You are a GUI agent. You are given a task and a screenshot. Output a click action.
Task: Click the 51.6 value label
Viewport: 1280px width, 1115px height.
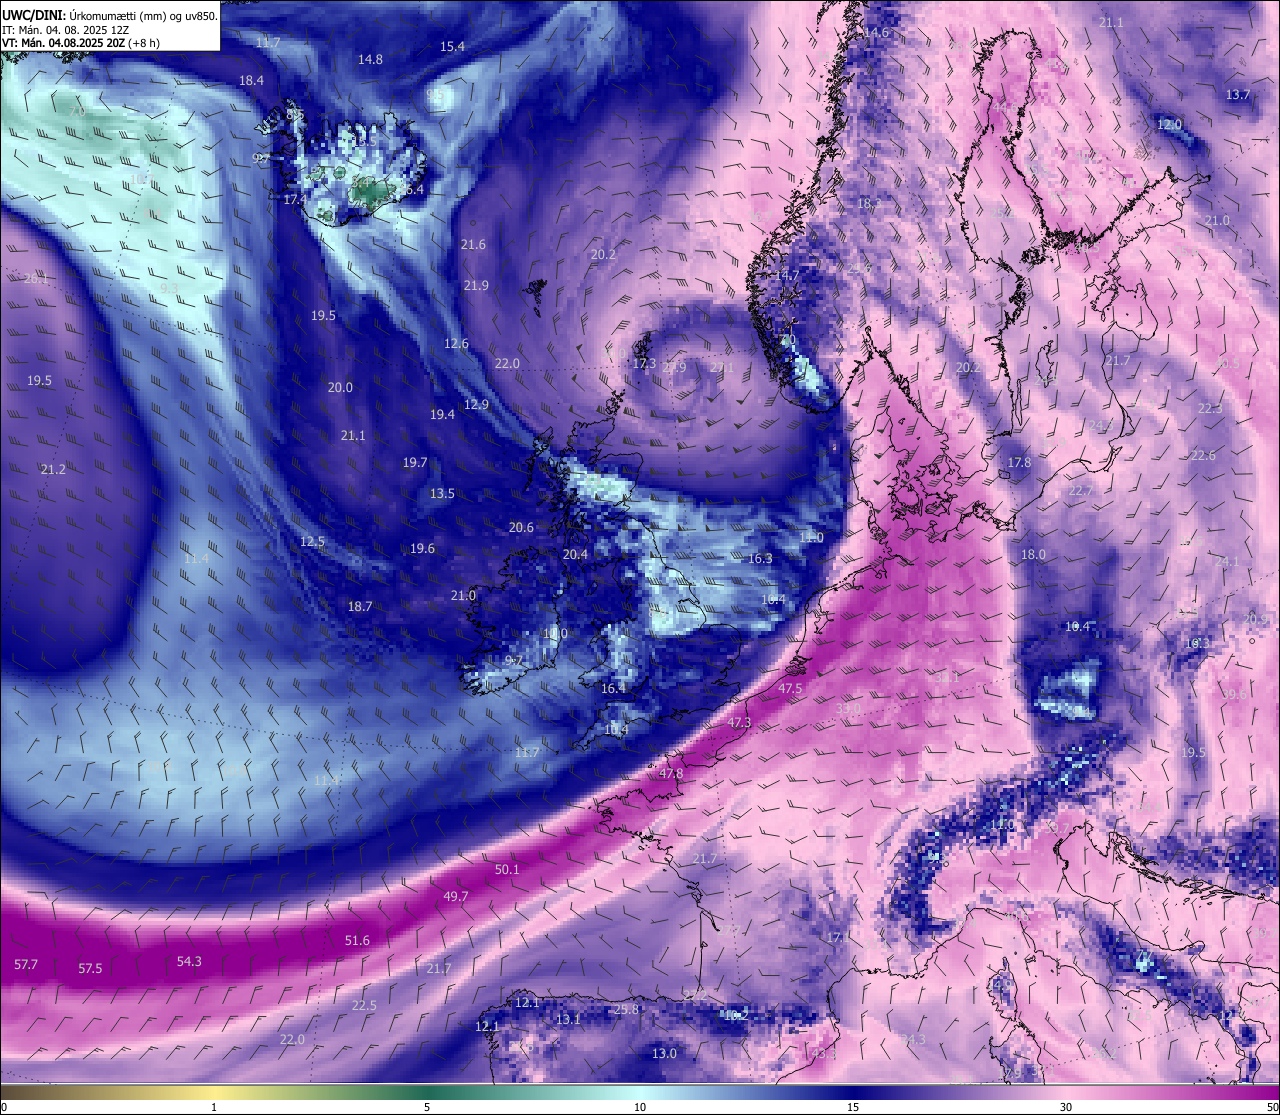pos(357,940)
